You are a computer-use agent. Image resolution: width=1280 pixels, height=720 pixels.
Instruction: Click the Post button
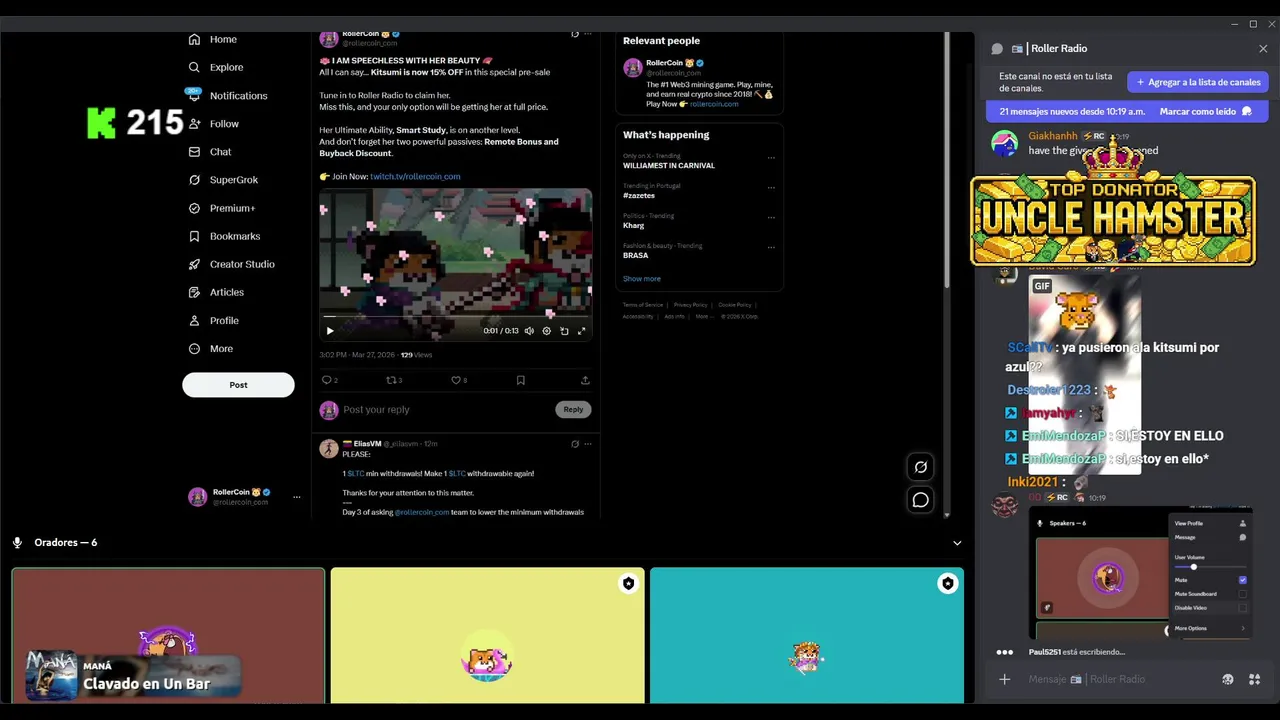(238, 385)
